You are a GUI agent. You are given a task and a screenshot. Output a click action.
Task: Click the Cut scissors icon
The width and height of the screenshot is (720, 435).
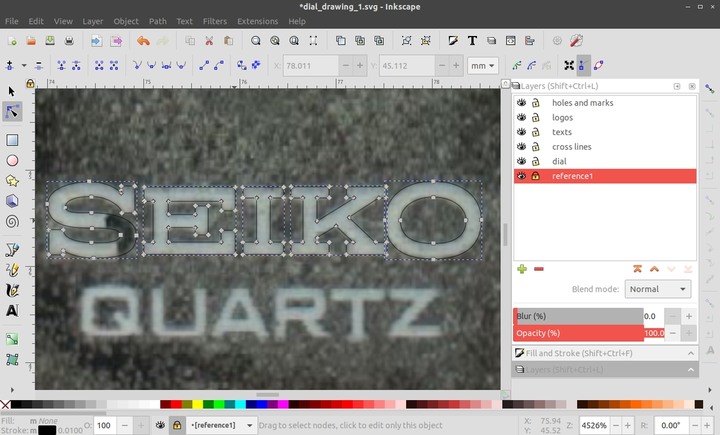tap(209, 41)
